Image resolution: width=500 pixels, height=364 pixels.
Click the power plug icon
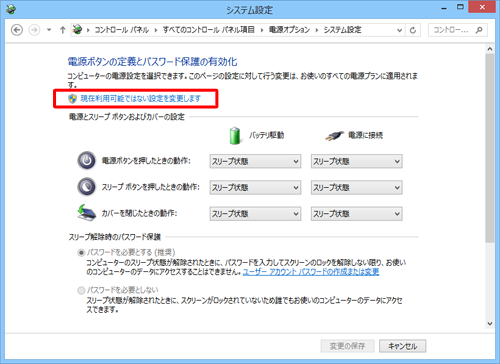[x=334, y=136]
